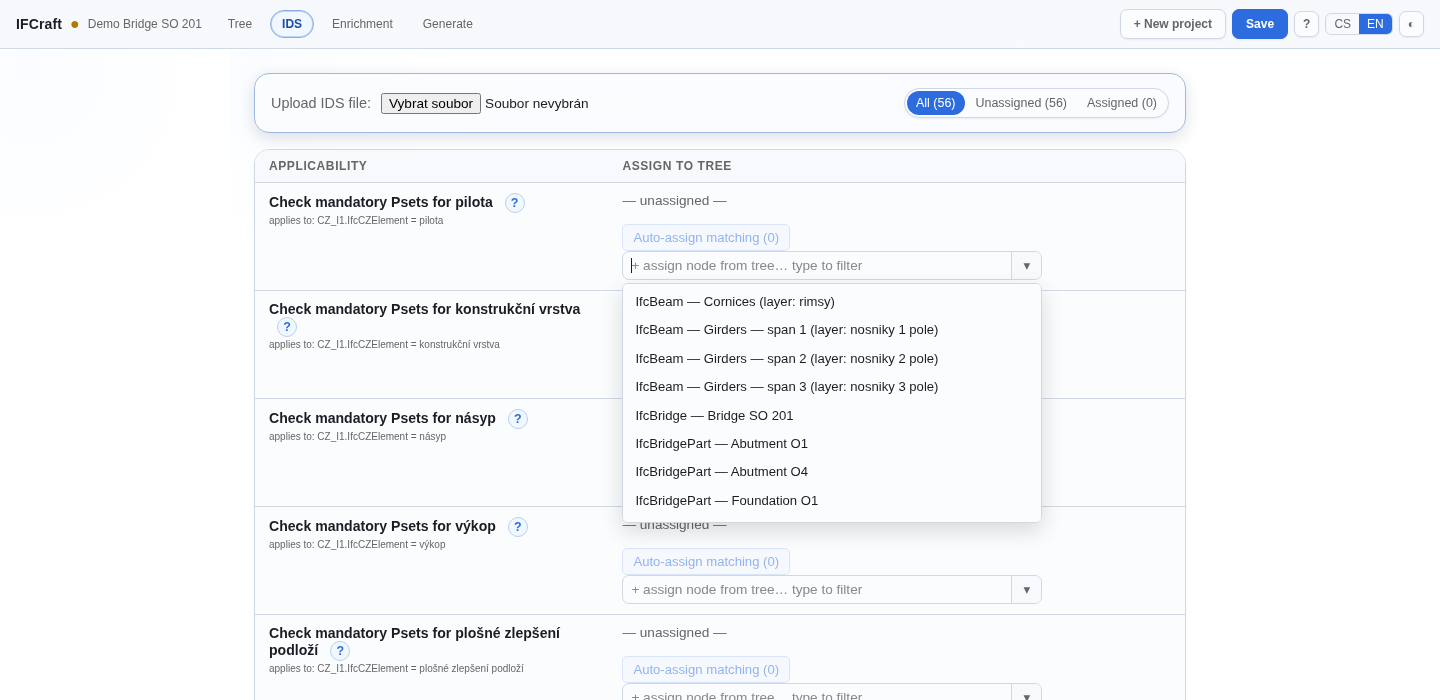The height and width of the screenshot is (700, 1440).
Task: Click the orange status dot beside IFCraft
Action: pos(75,24)
